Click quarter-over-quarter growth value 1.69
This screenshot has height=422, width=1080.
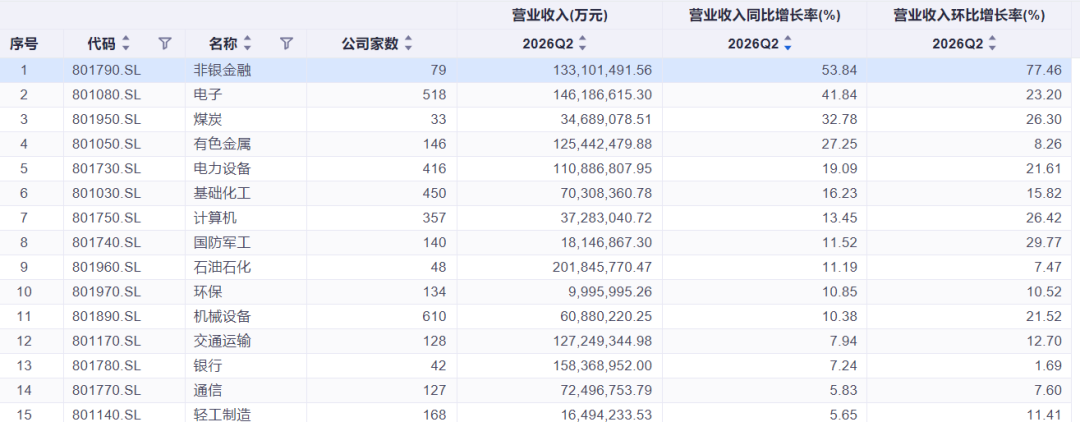pyautogui.click(x=1049, y=365)
